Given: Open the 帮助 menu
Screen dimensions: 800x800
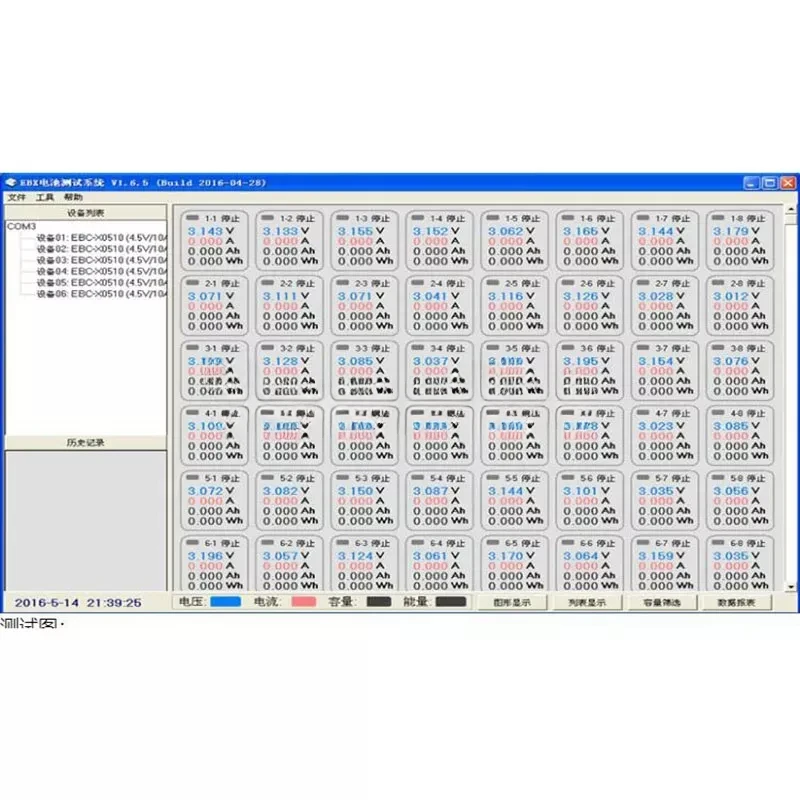Looking at the screenshot, I should click(x=73, y=197).
